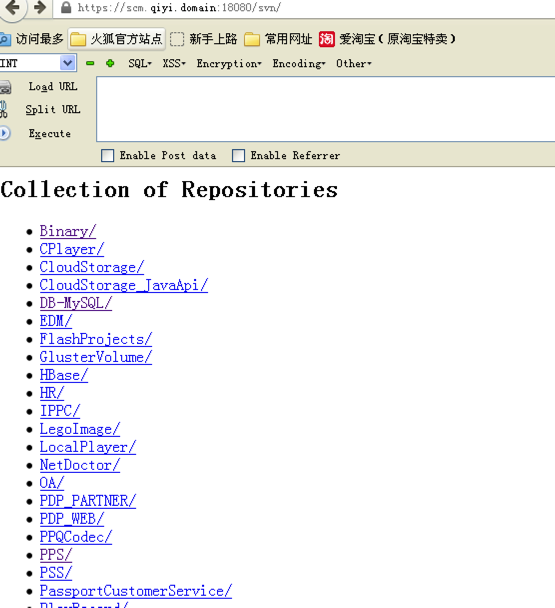Click the Collection of Repositories heading
The width and height of the screenshot is (555, 608).
coord(169,190)
